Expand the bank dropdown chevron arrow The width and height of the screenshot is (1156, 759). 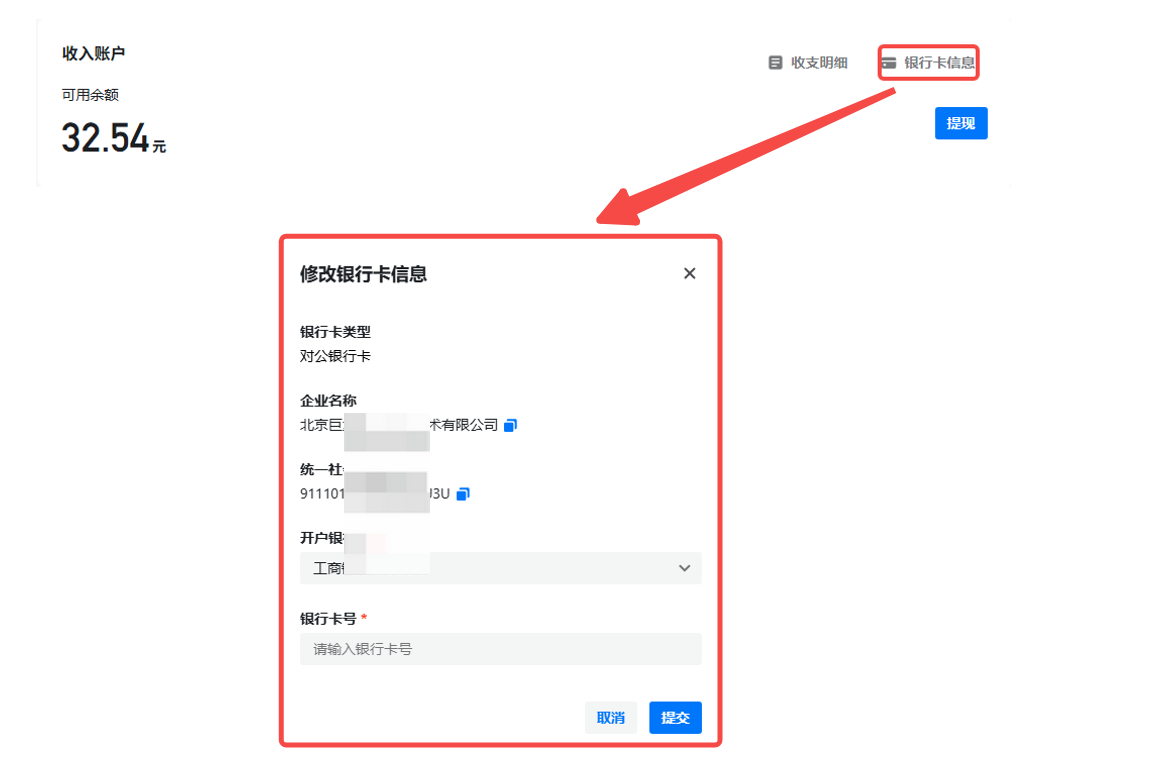coord(684,568)
